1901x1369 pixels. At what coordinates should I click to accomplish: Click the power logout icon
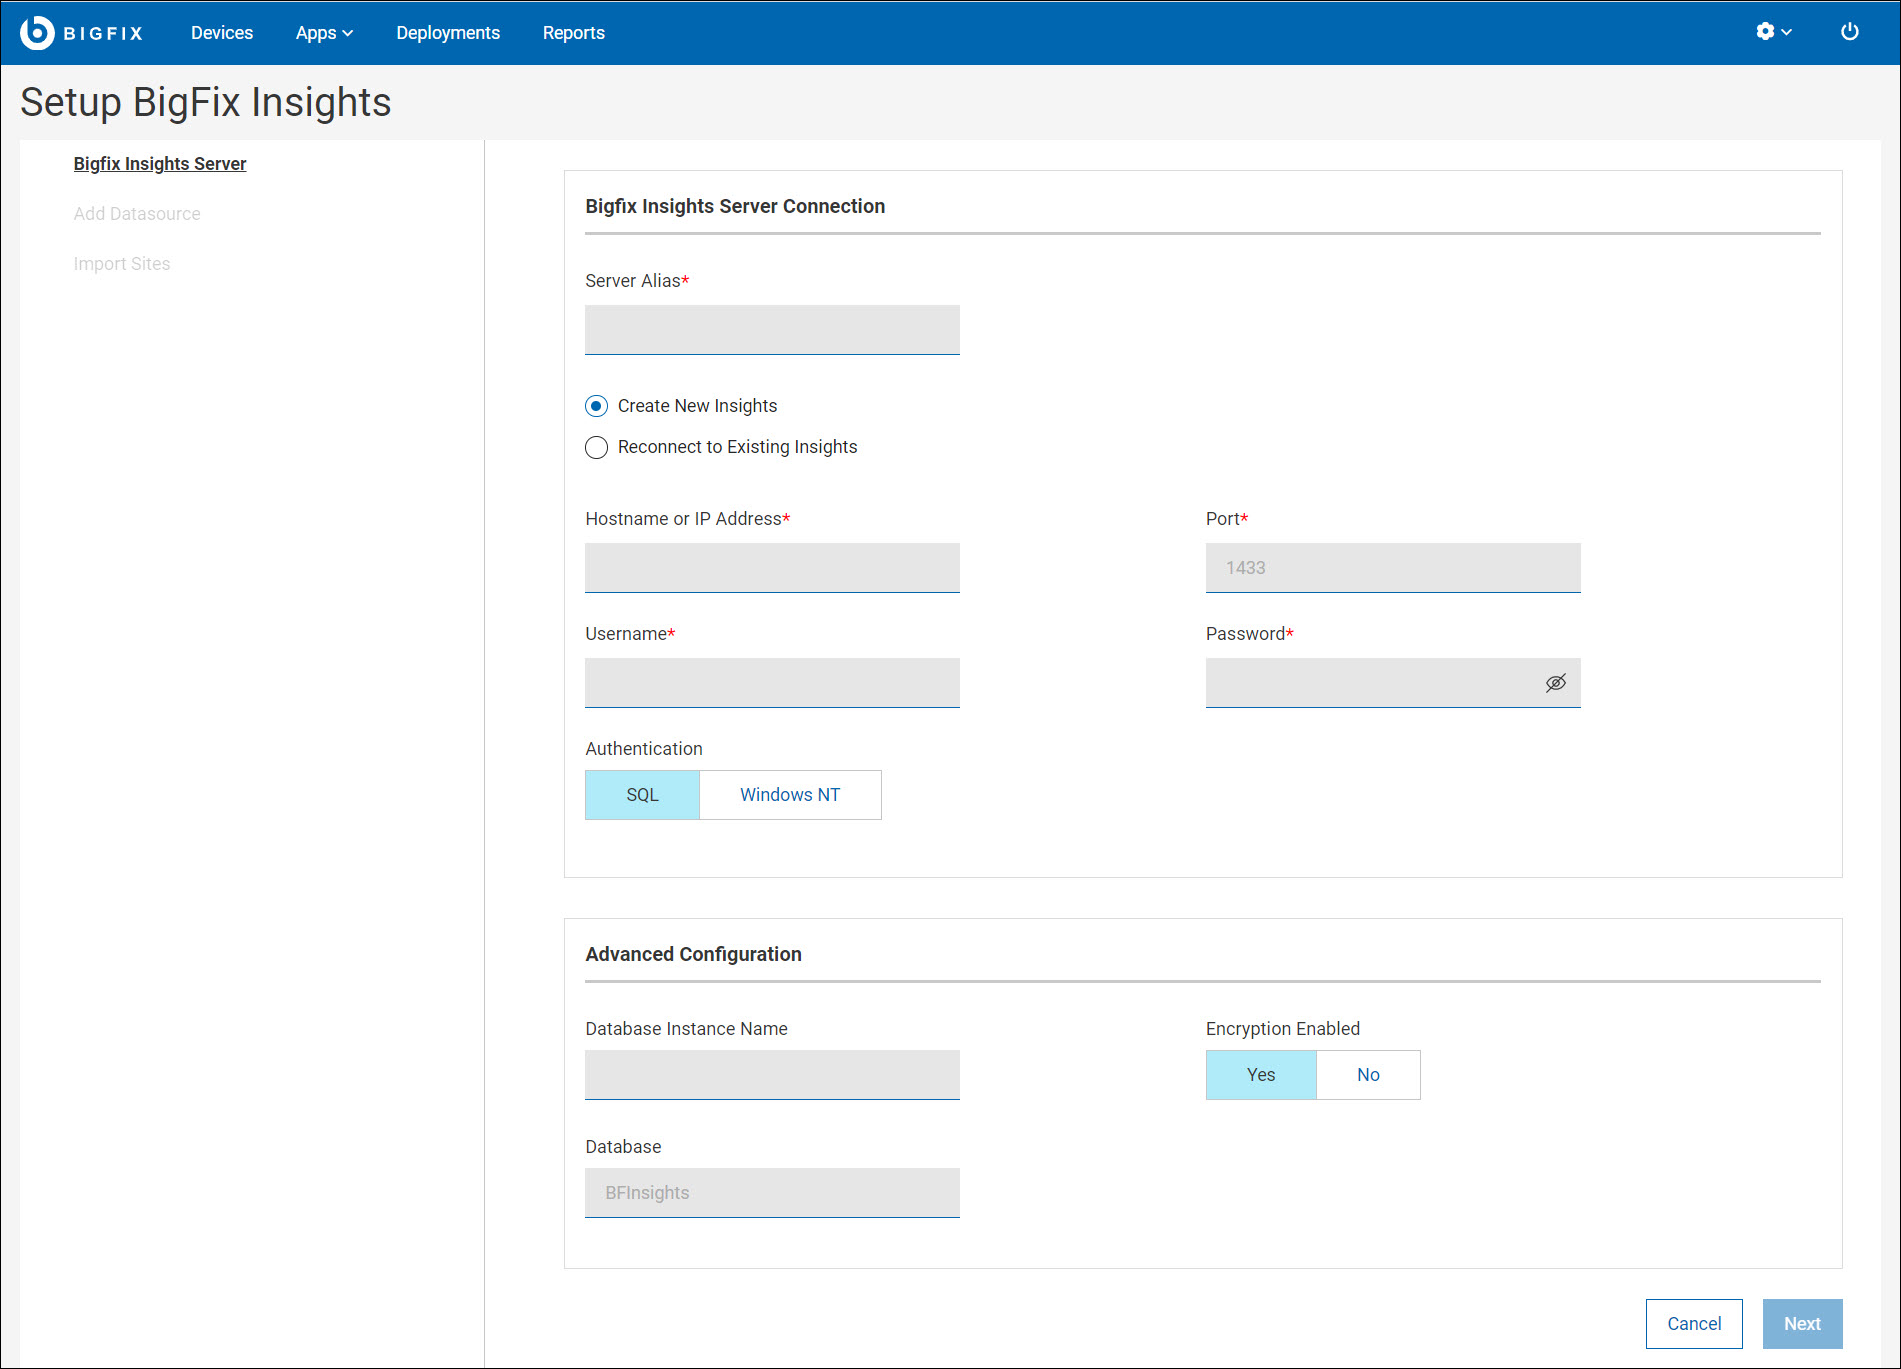click(x=1849, y=32)
